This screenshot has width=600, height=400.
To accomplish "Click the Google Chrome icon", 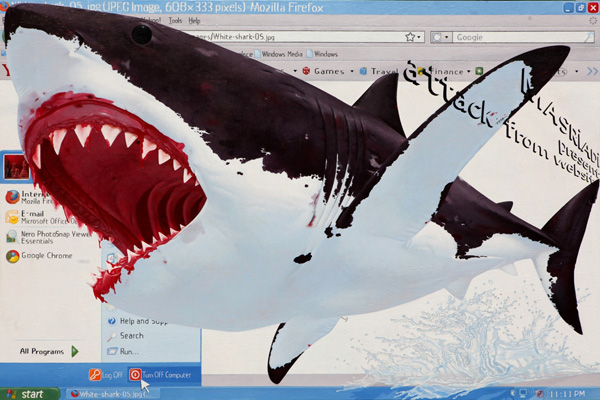I will pos(13,256).
